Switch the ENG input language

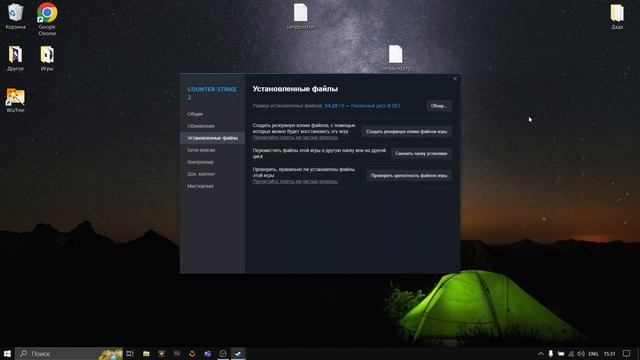593,353
